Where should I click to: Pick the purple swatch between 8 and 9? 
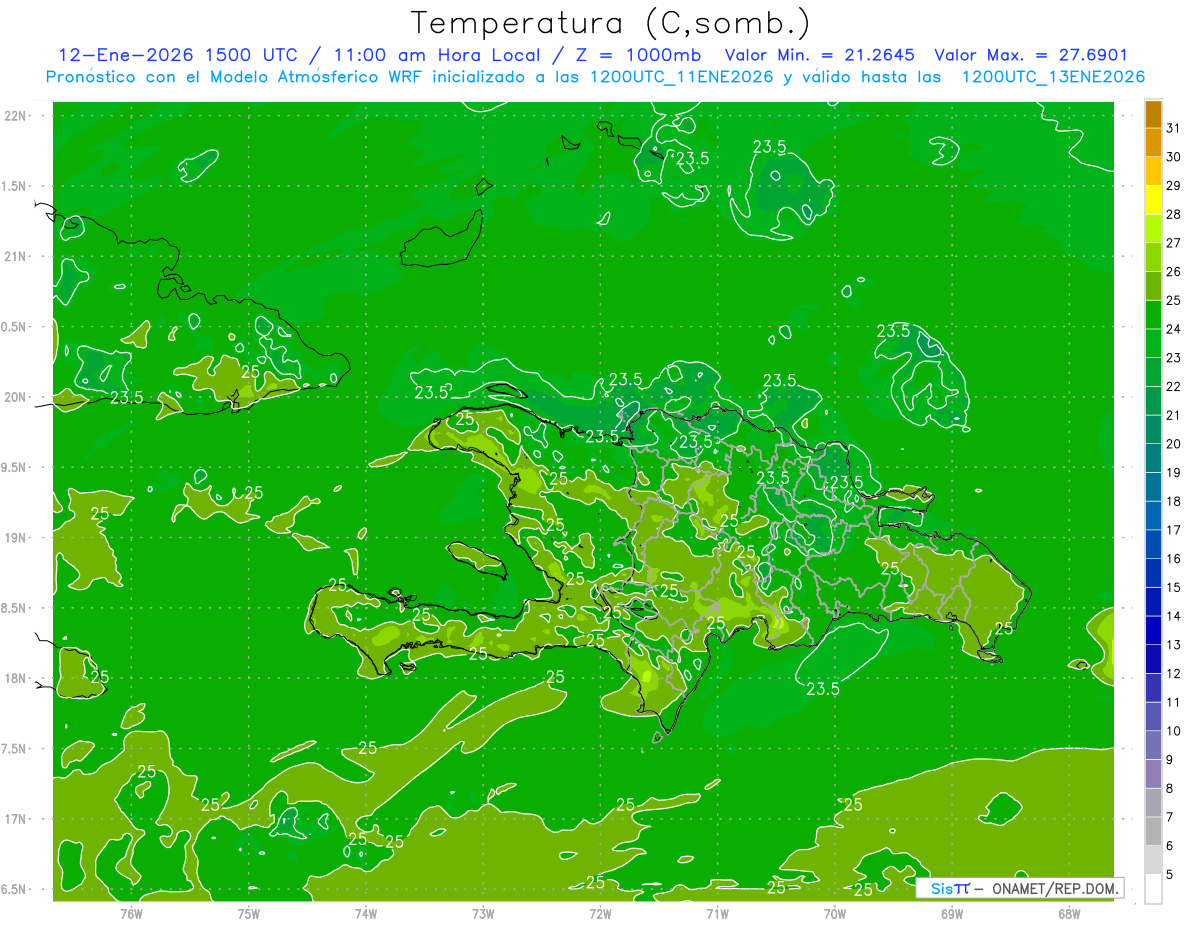point(1153,774)
